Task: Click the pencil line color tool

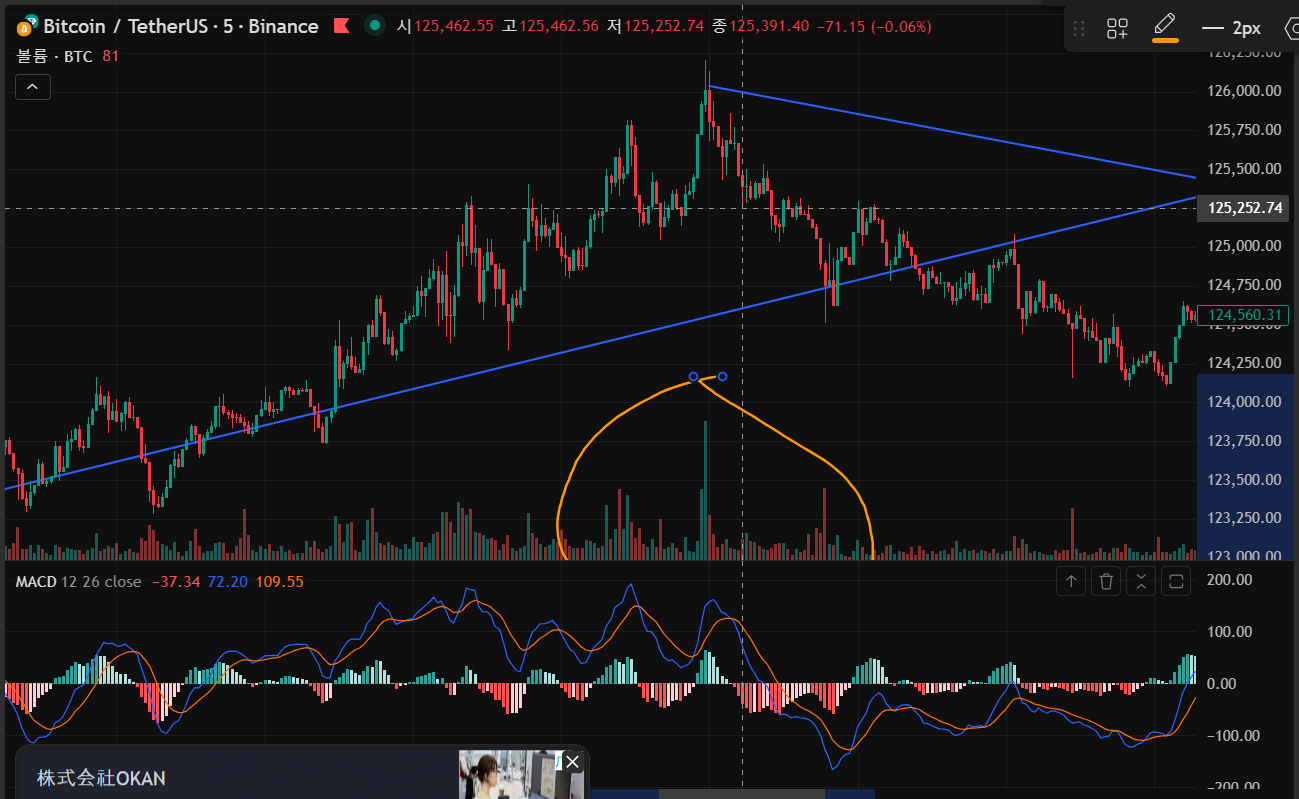Action: [x=1164, y=26]
